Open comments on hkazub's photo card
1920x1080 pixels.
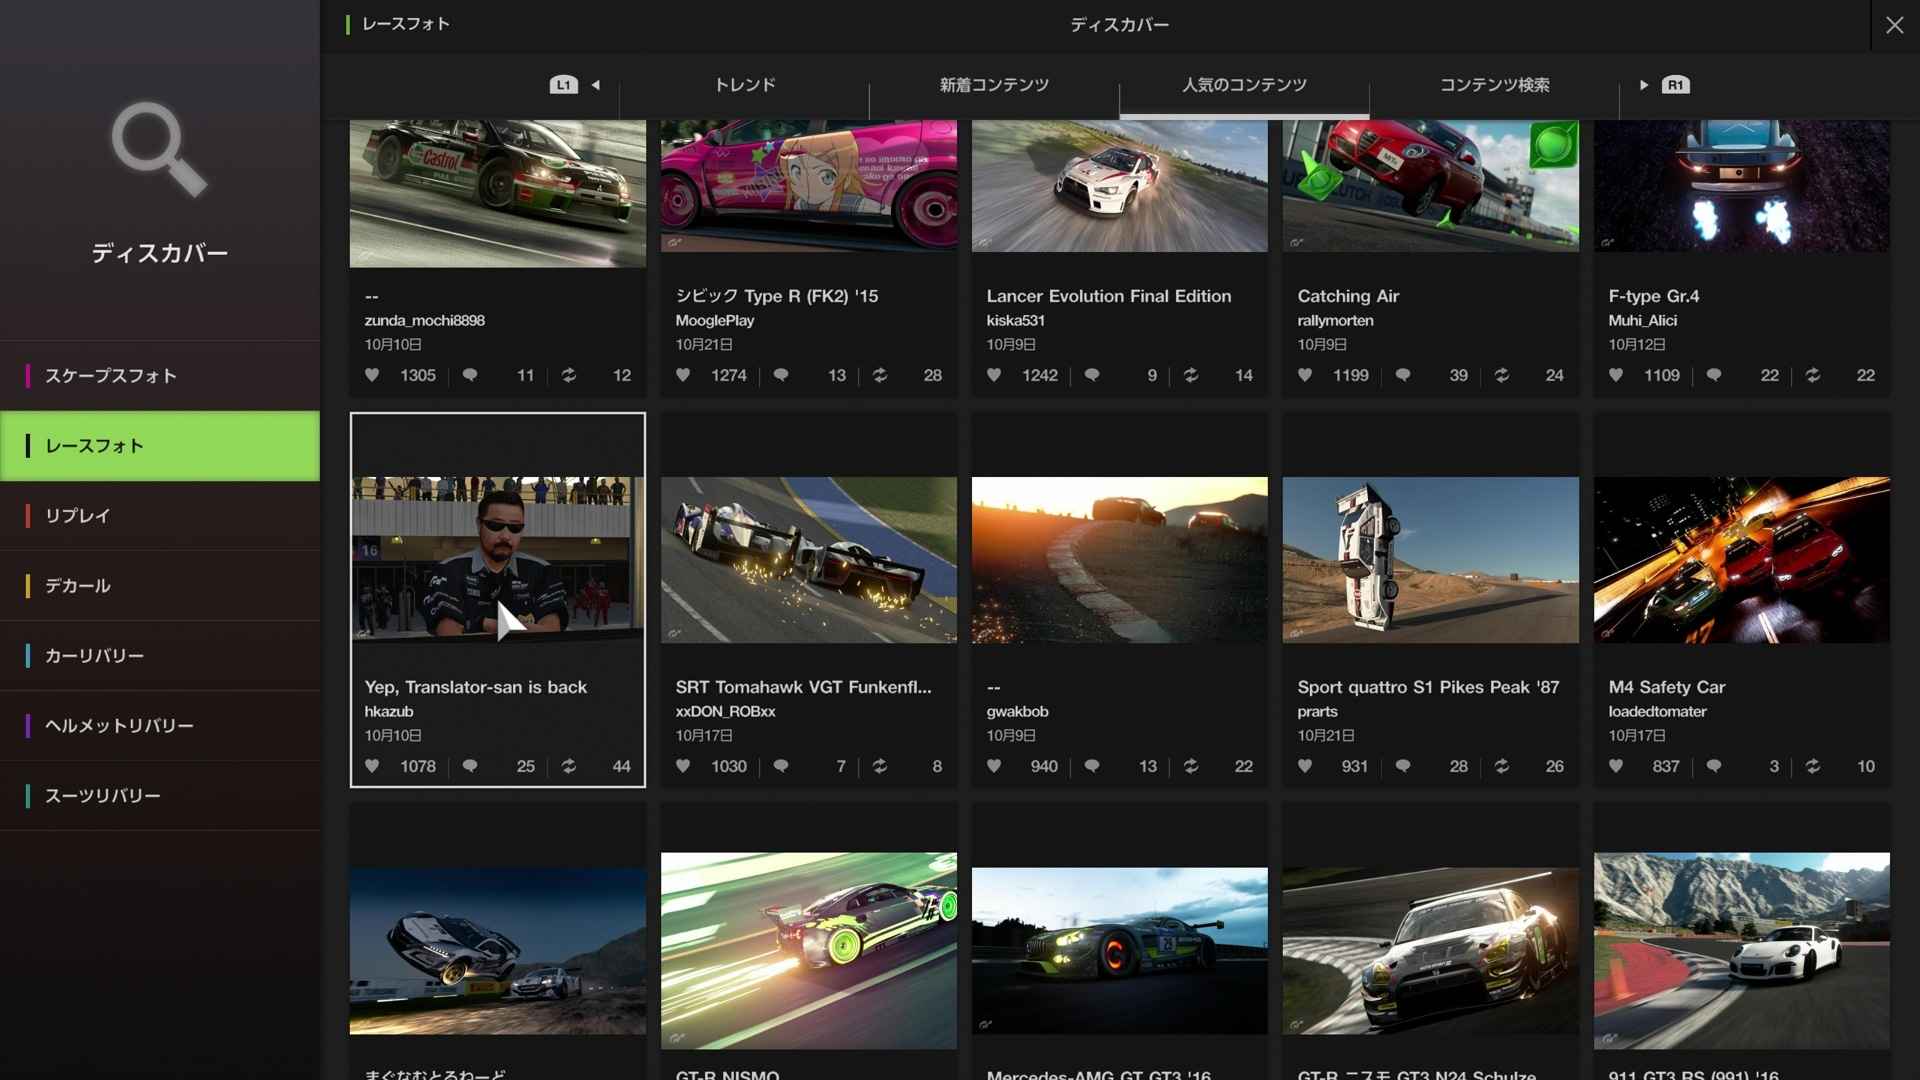point(470,766)
